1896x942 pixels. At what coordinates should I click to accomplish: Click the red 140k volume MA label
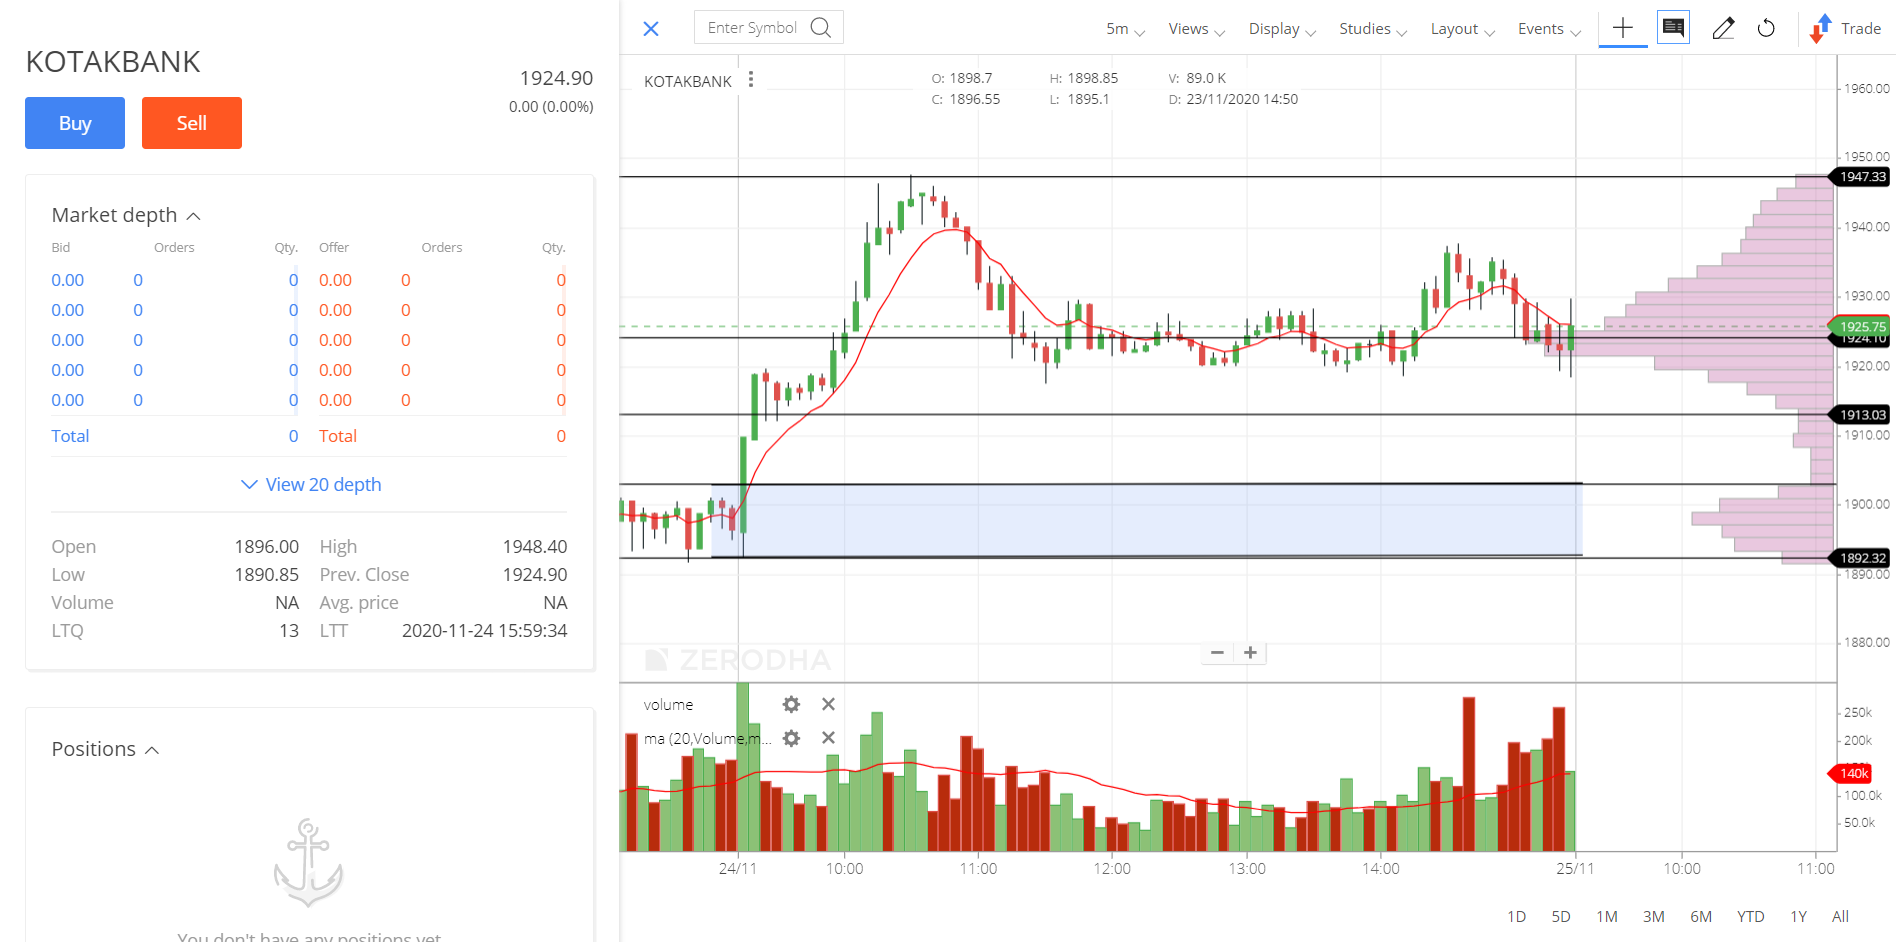pyautogui.click(x=1851, y=773)
